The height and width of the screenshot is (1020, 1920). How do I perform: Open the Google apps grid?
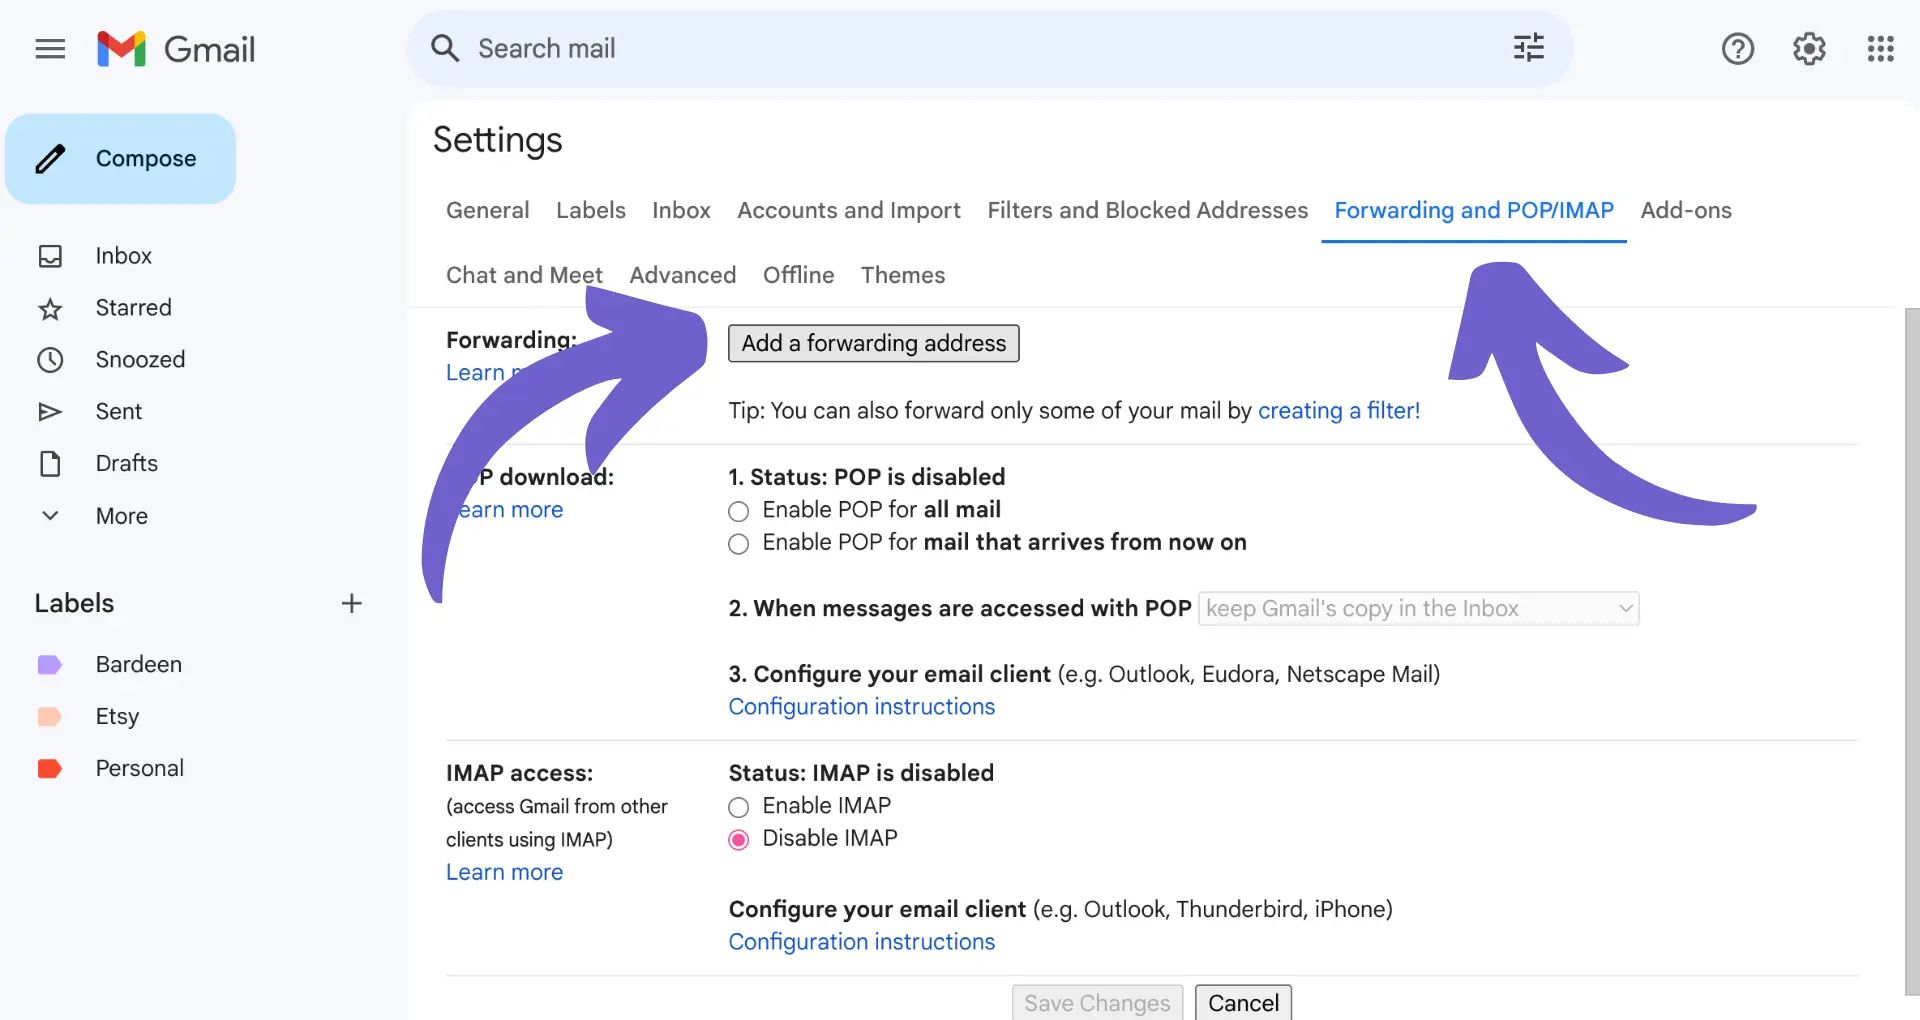(1880, 48)
